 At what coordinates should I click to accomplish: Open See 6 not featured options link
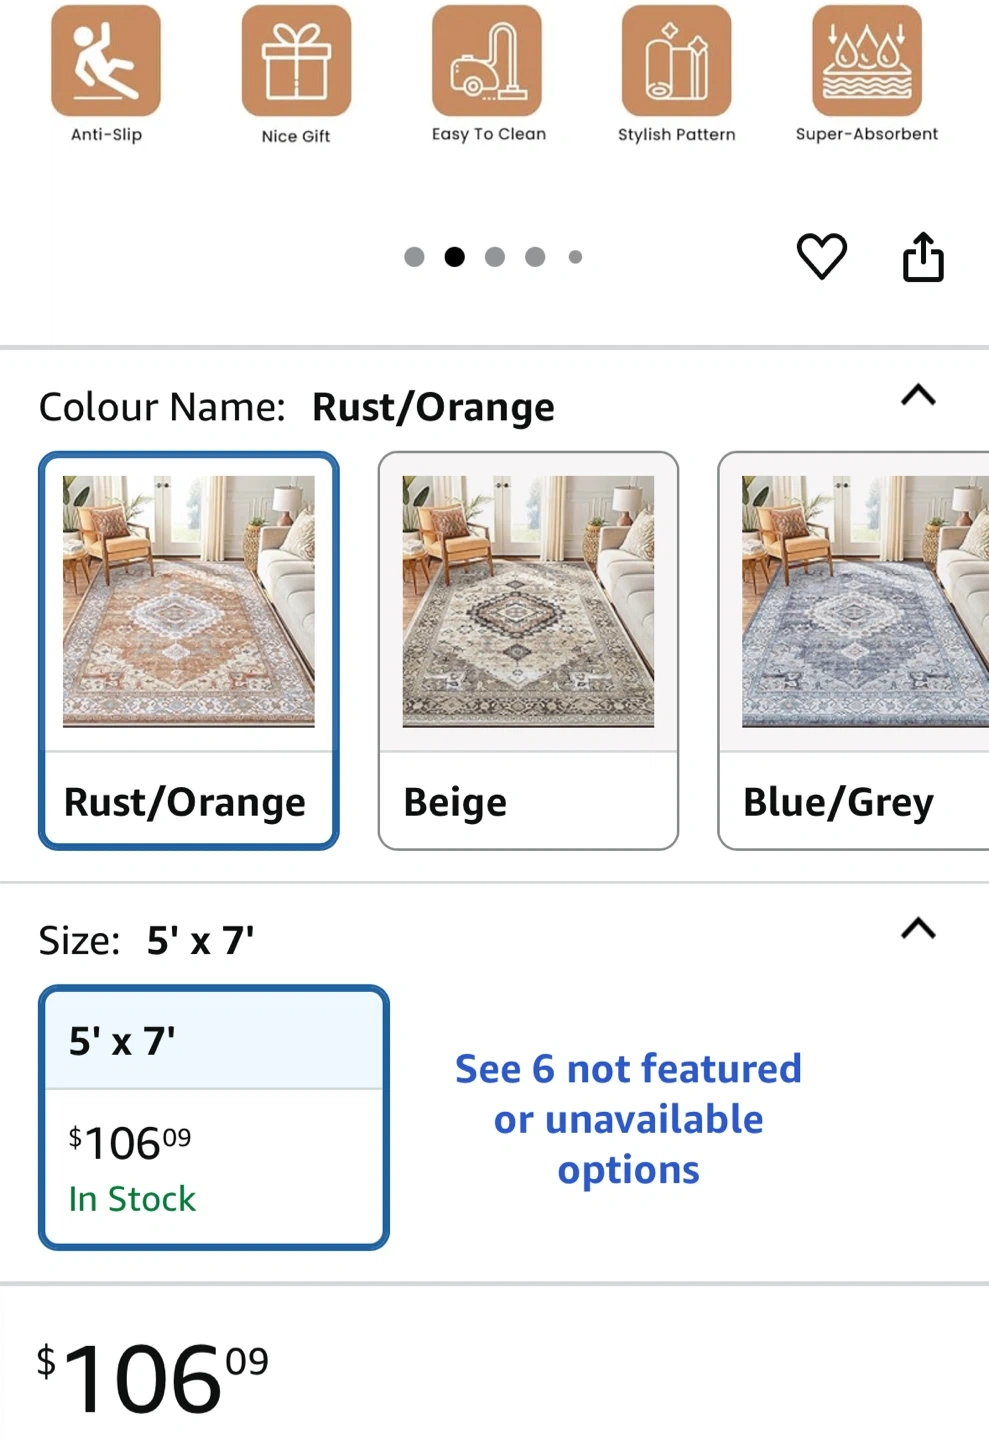628,1119
